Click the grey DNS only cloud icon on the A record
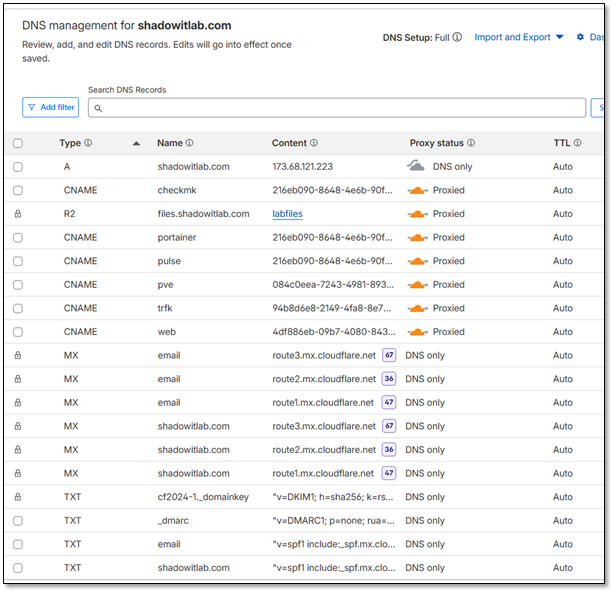614x593 pixels. tap(416, 166)
